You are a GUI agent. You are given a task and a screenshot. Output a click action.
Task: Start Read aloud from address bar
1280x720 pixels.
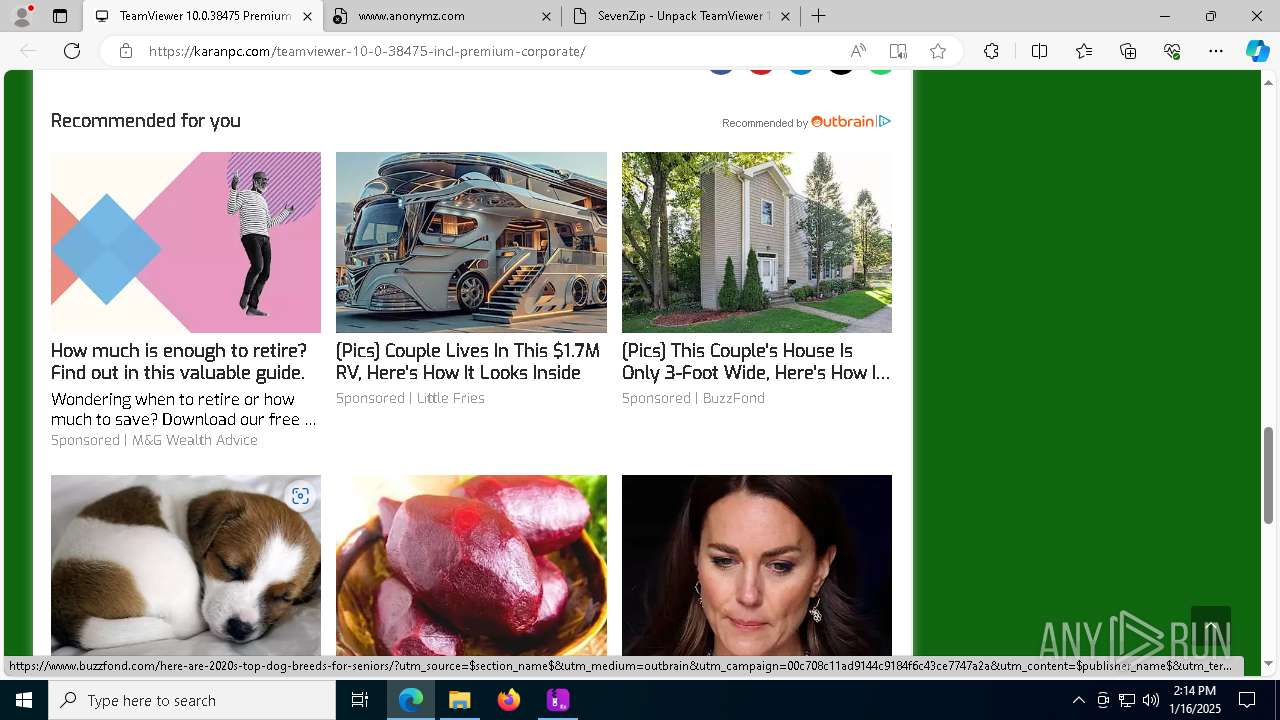858,51
